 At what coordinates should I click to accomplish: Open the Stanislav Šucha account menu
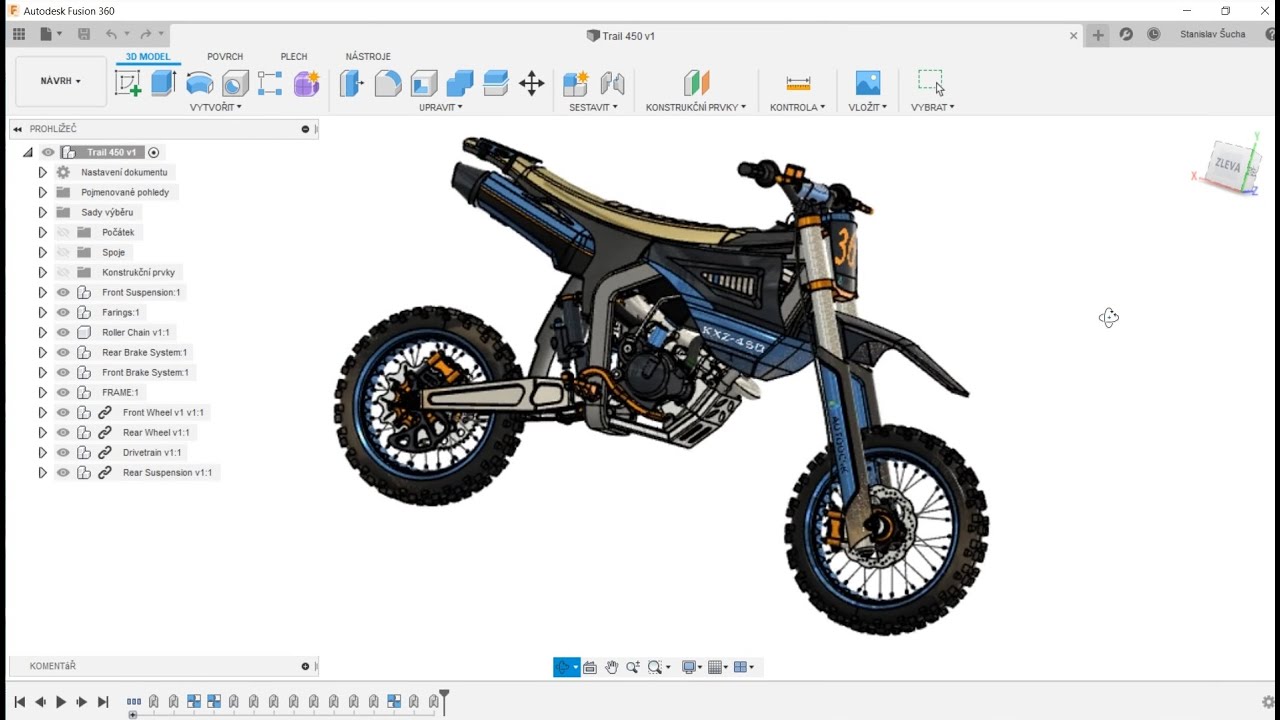(1213, 35)
